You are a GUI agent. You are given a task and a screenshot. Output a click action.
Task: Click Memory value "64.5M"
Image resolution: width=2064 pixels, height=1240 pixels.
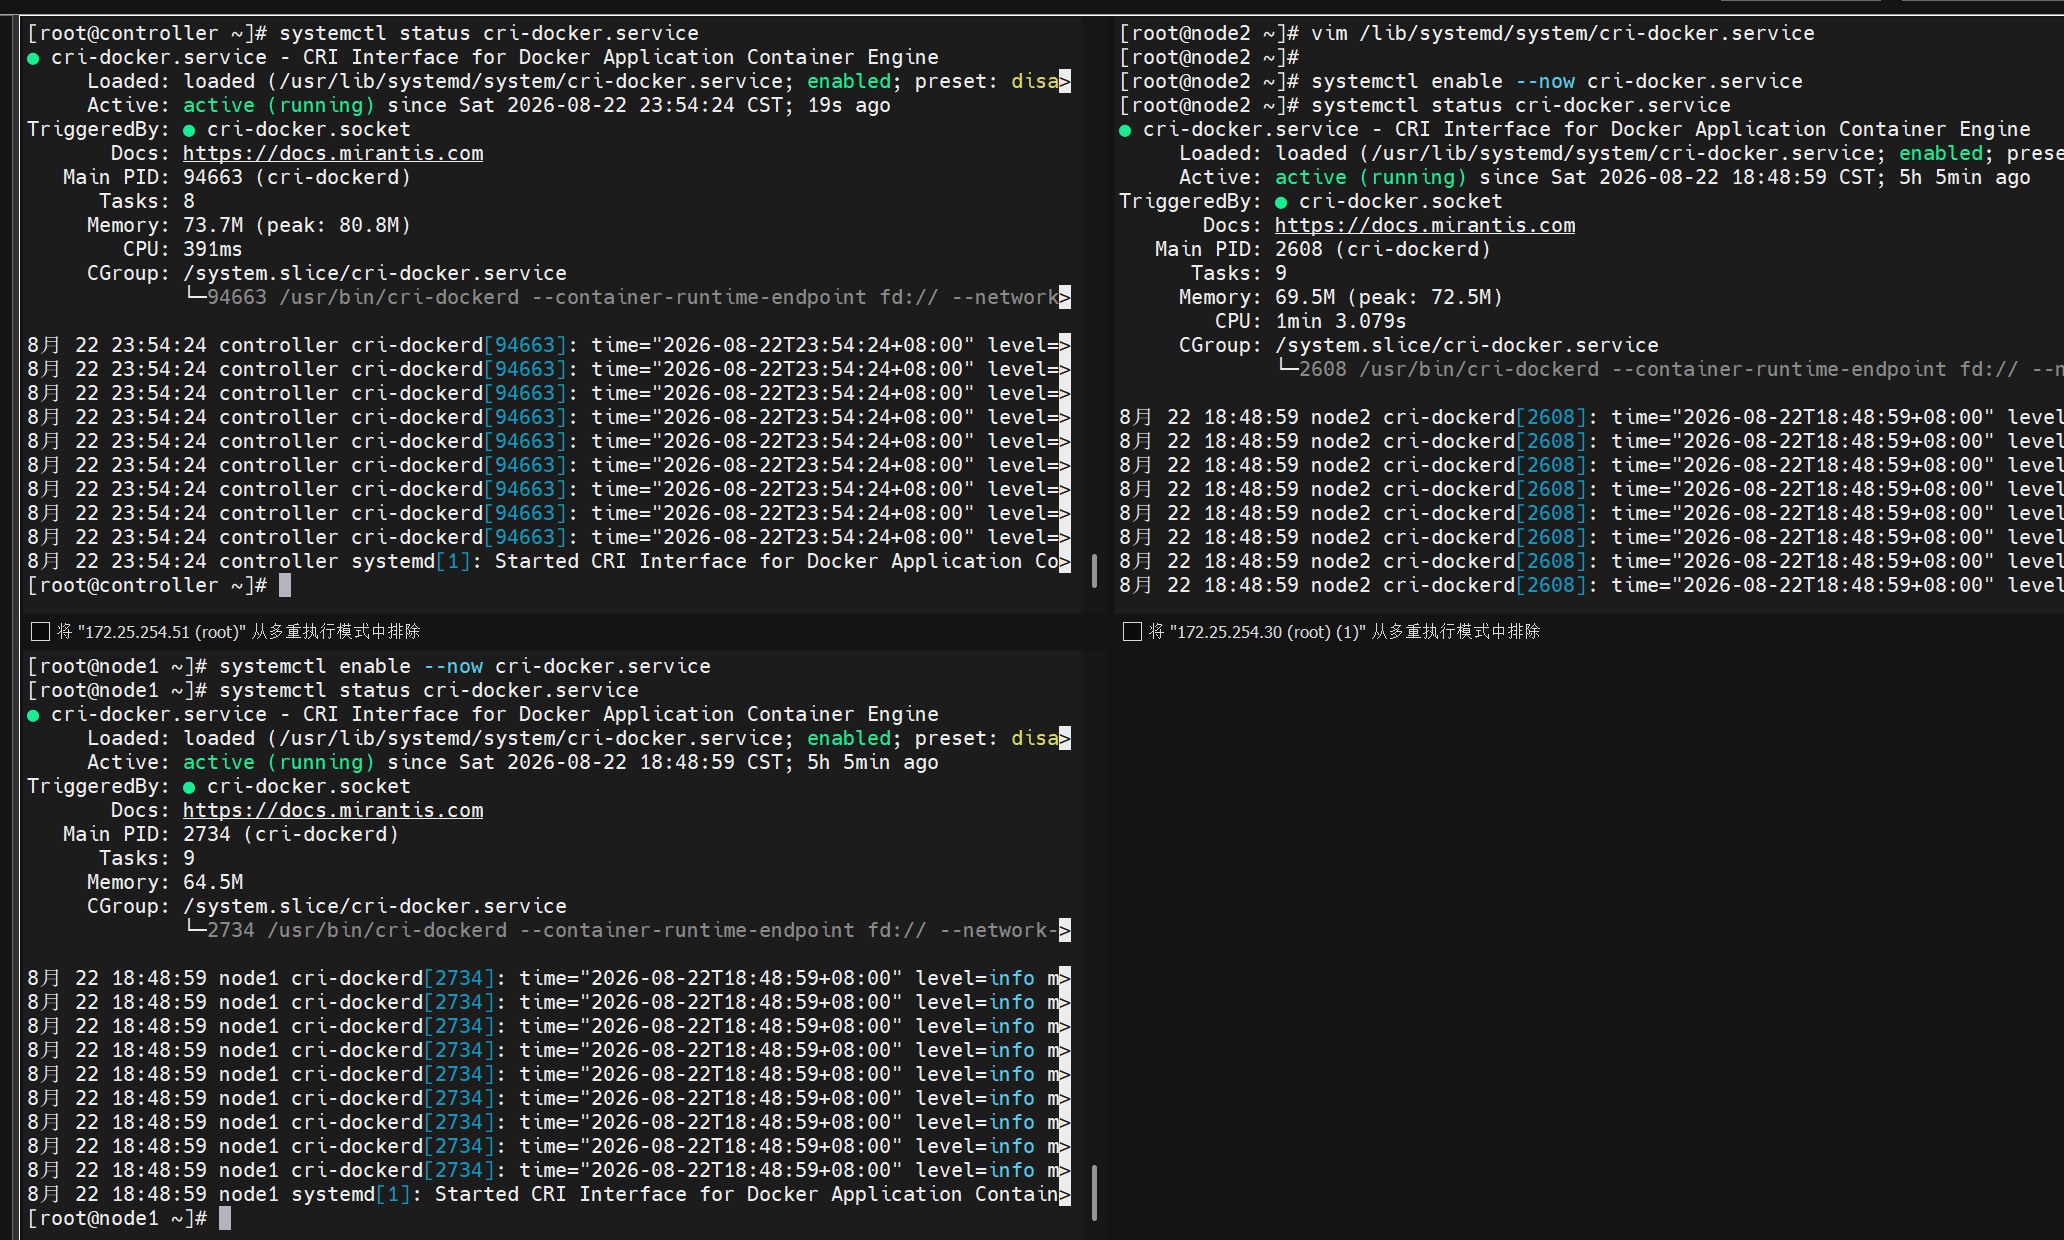click(213, 882)
